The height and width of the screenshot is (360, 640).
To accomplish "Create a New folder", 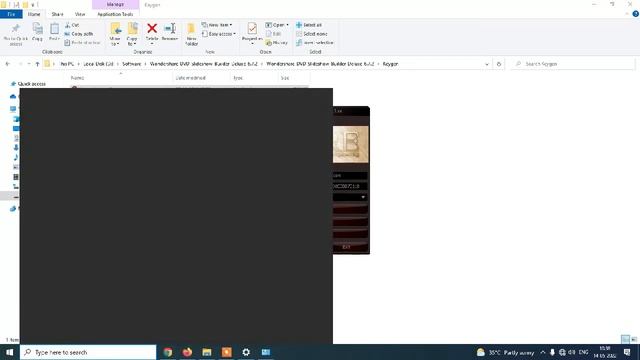I will [x=191, y=34].
